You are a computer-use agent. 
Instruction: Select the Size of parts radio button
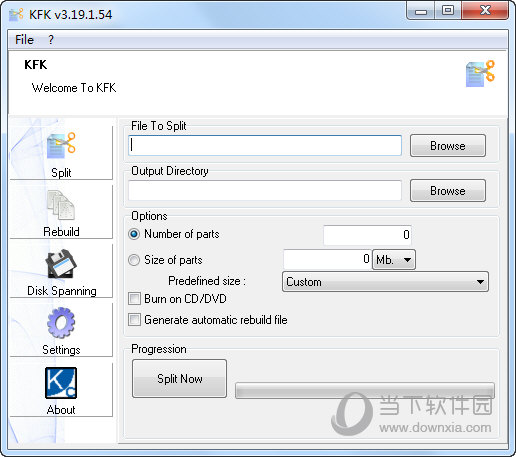click(134, 260)
